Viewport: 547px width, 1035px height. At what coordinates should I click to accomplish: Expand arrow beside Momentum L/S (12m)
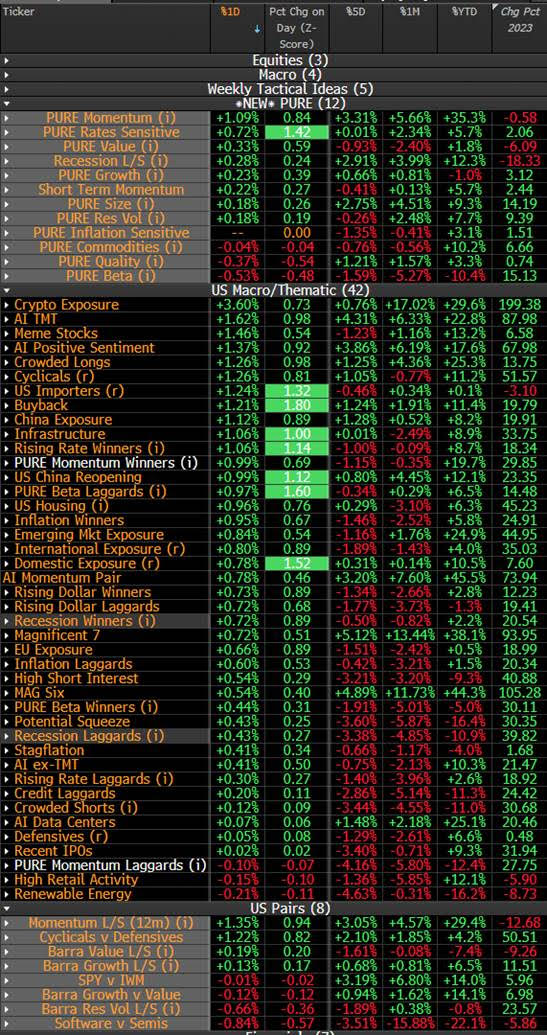pyautogui.click(x=6, y=923)
